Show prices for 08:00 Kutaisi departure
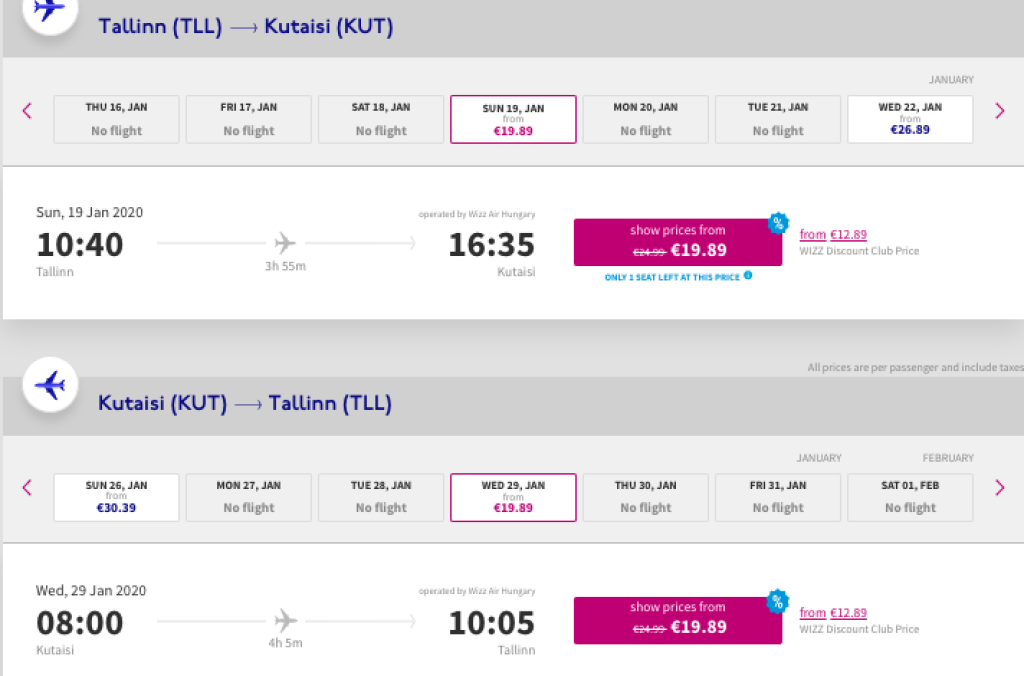Image resolution: width=1024 pixels, height=676 pixels. (677, 620)
